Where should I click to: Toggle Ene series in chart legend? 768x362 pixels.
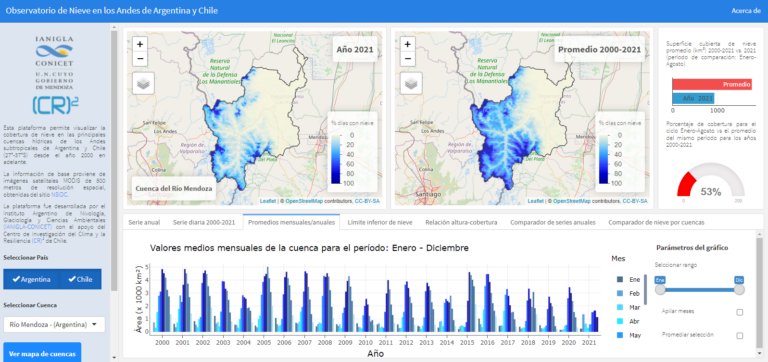(628, 279)
